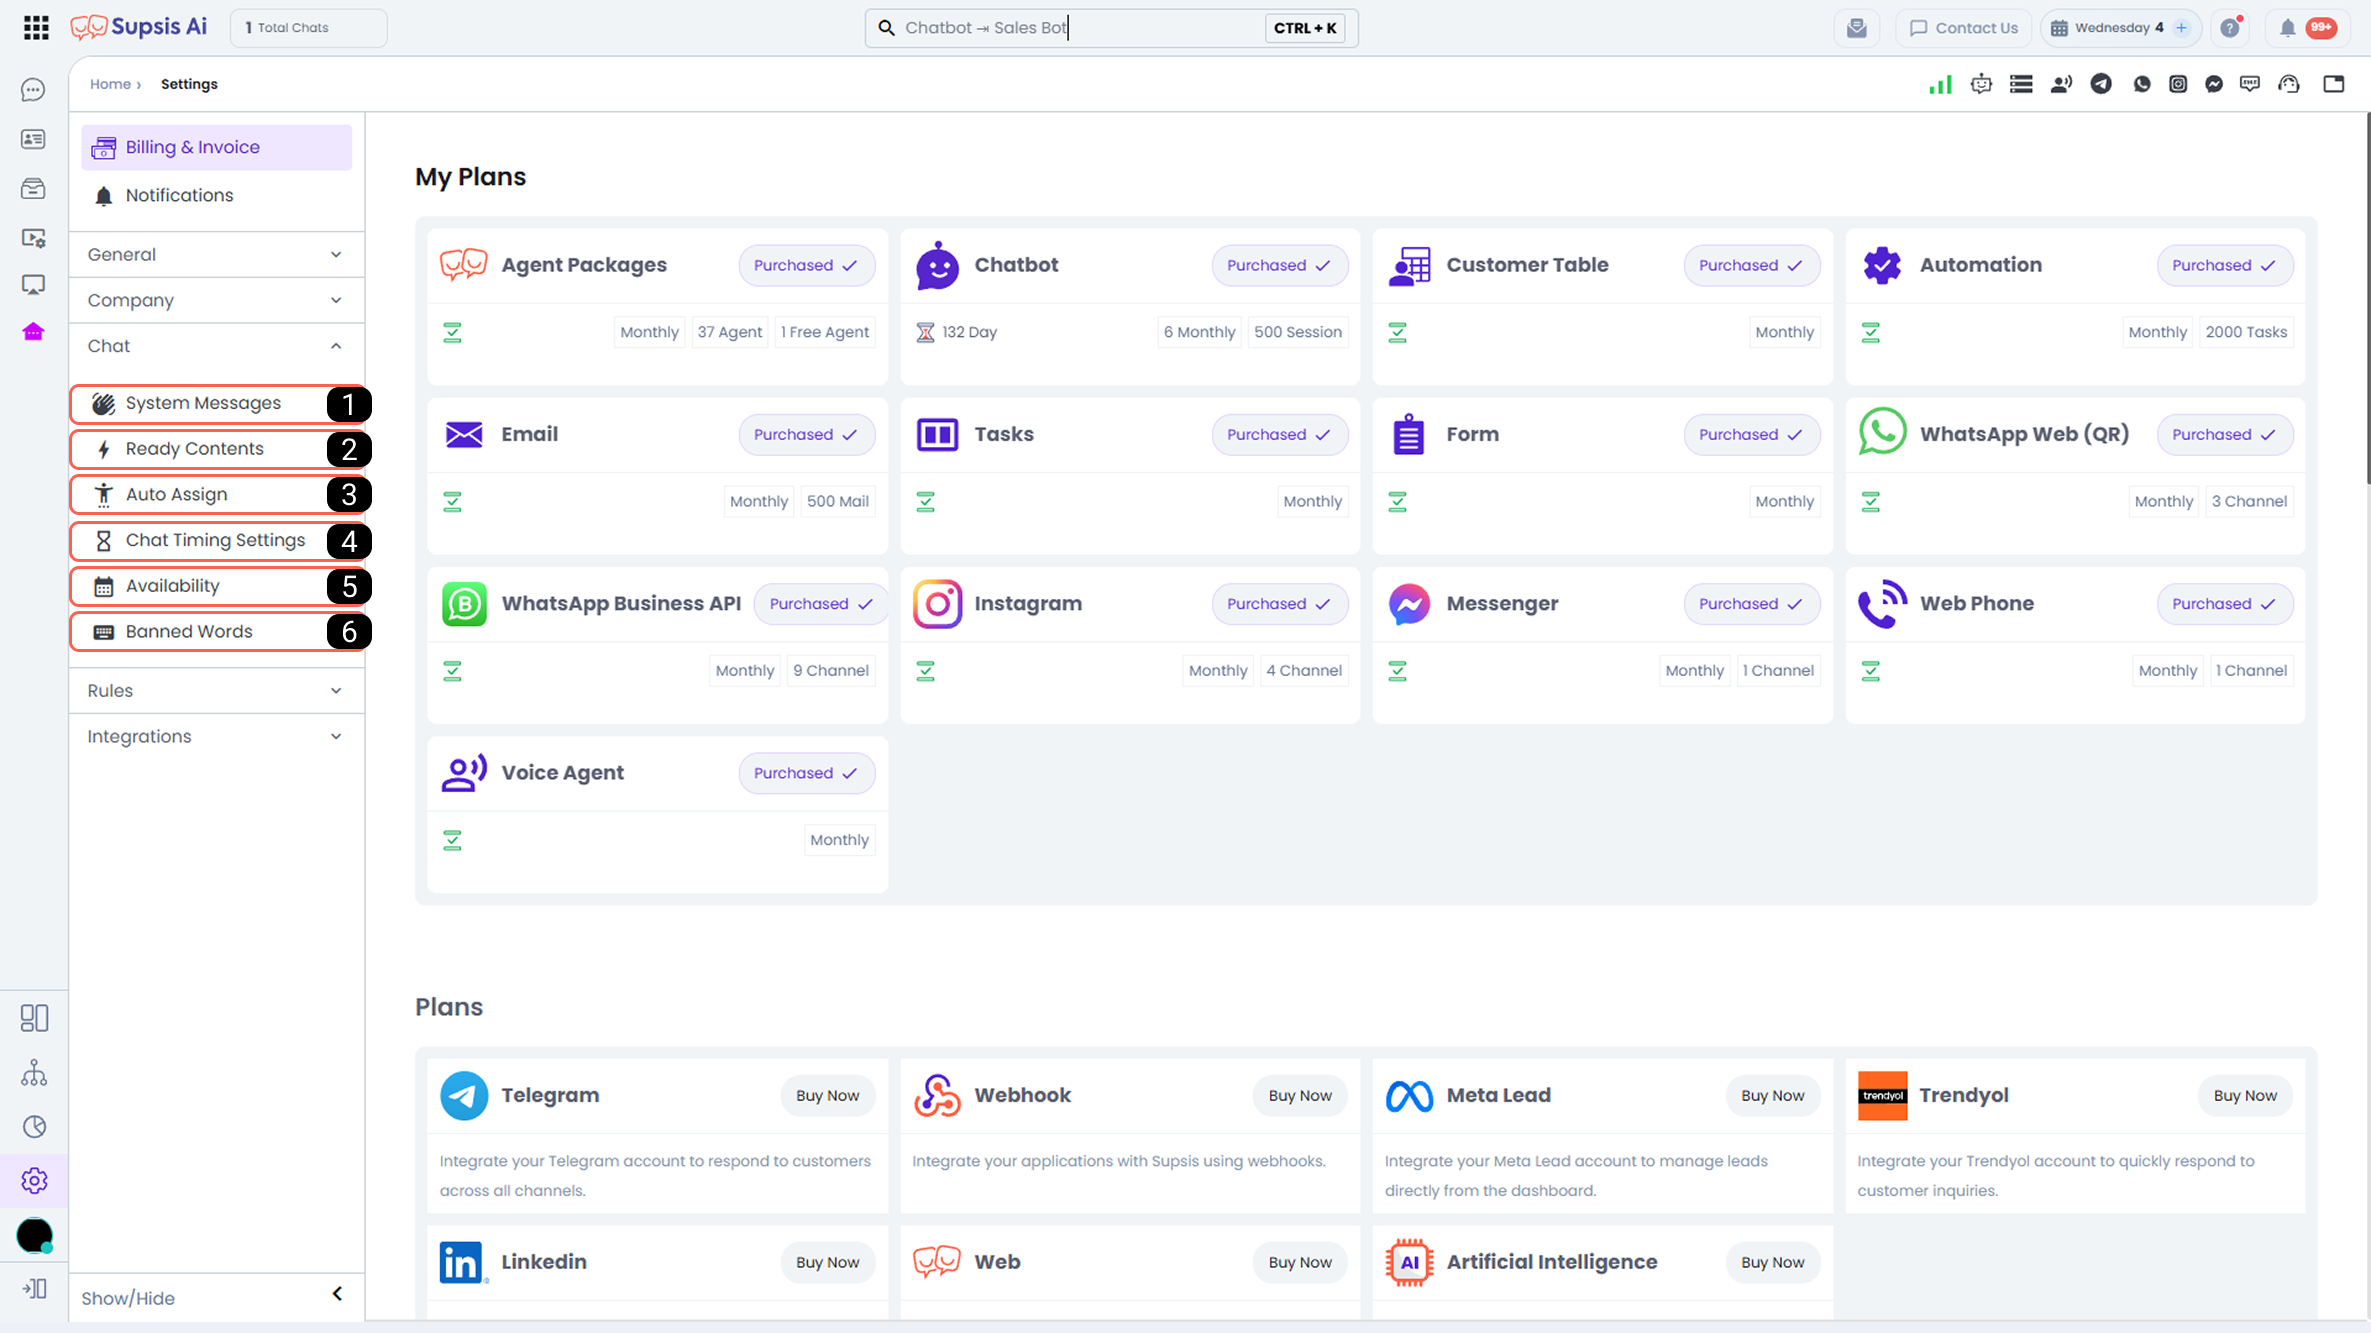
Task: Open the apps grid launcher
Action: 36,28
